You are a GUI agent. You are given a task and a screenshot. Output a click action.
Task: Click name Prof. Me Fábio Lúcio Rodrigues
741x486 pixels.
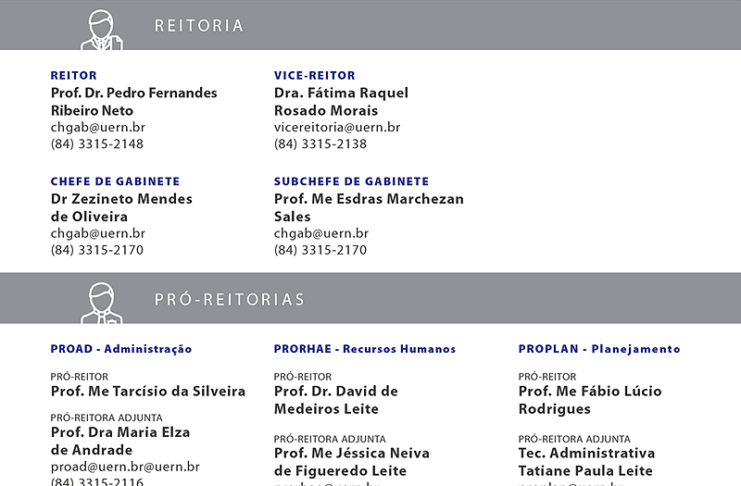[590, 400]
